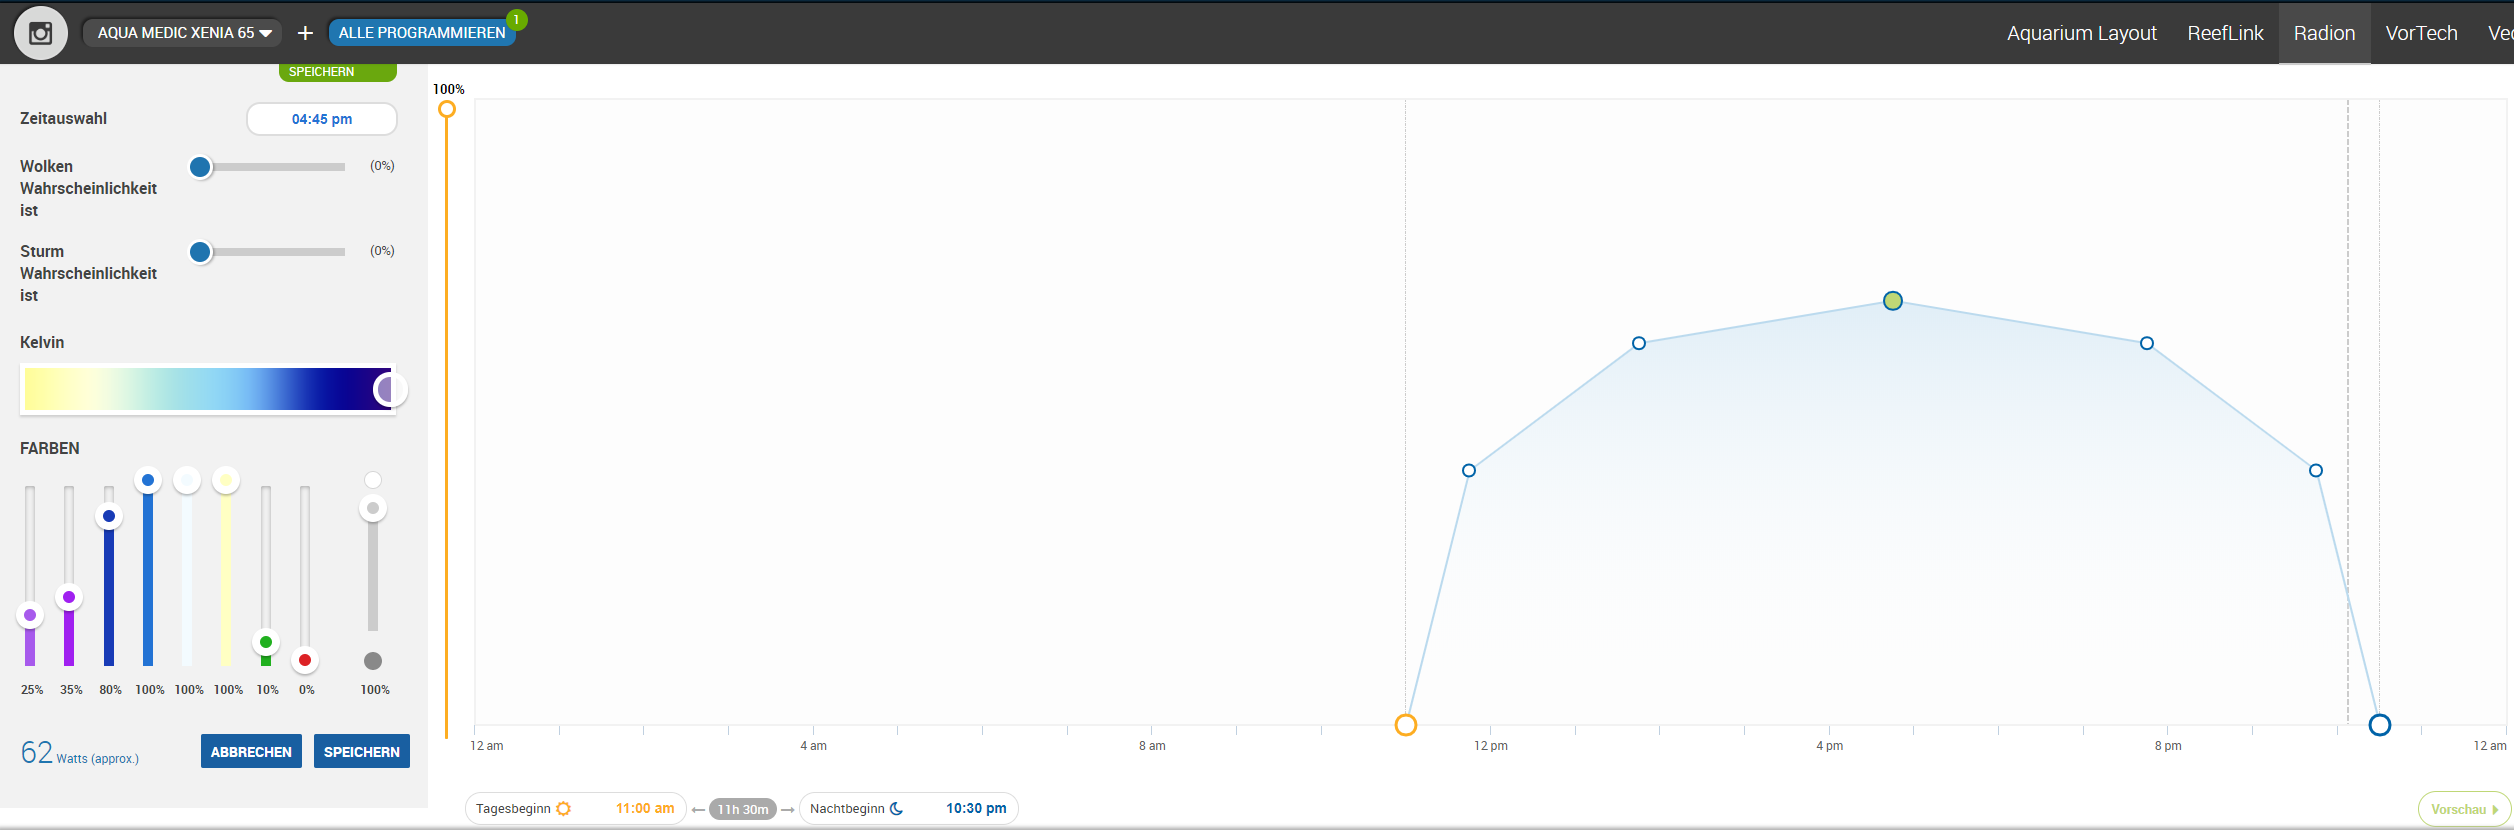This screenshot has height=830, width=2514.
Task: Select the orange sunrise point on timeline
Action: pos(1405,725)
